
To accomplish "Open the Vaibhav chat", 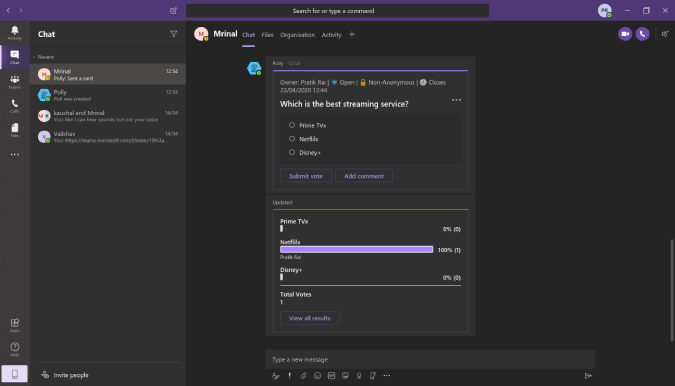I will pyautogui.click(x=108, y=137).
